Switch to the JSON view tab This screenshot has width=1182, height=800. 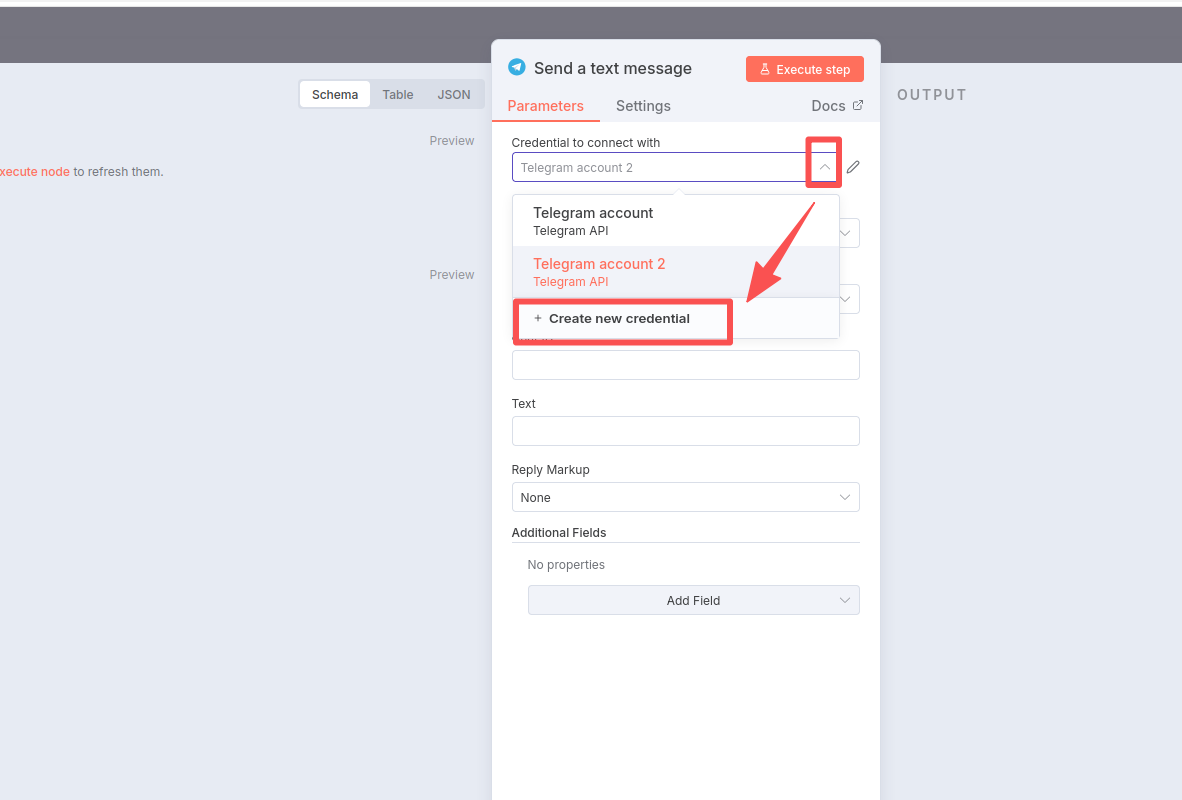(x=454, y=95)
